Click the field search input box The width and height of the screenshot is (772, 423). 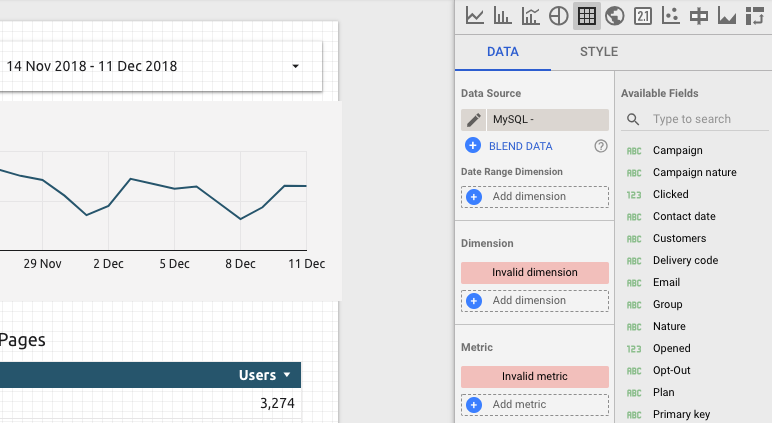coord(700,119)
